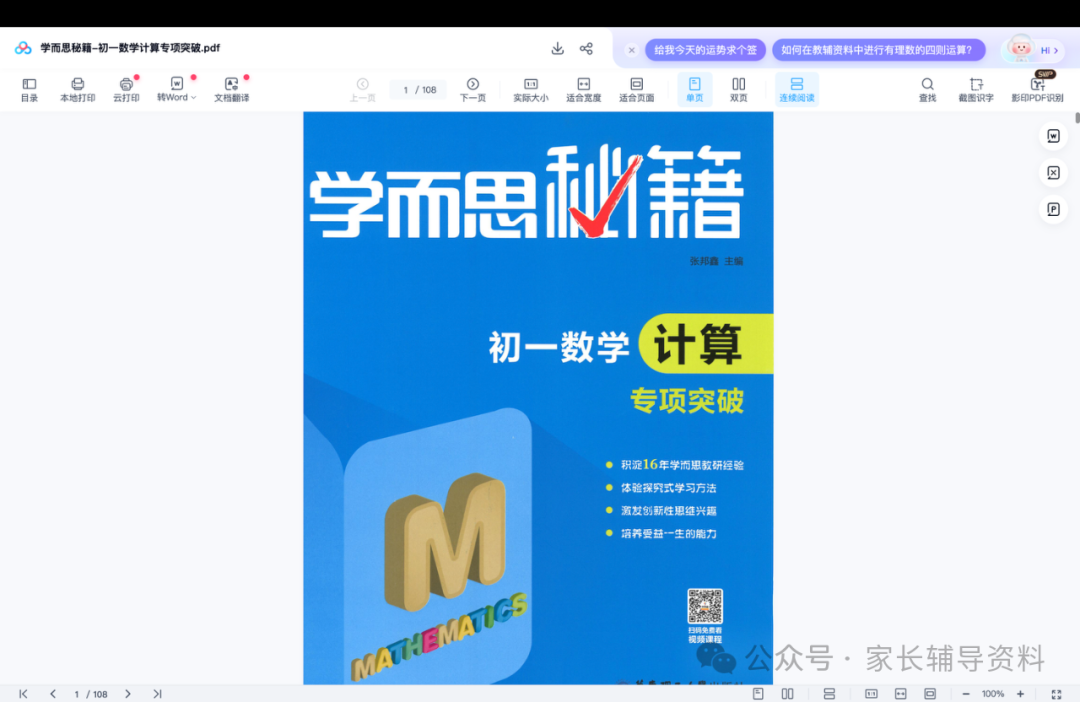The image size is (1080, 702).
Task: Click the 影印PDF识别 scanned PDF recognition
Action: tap(1037, 90)
